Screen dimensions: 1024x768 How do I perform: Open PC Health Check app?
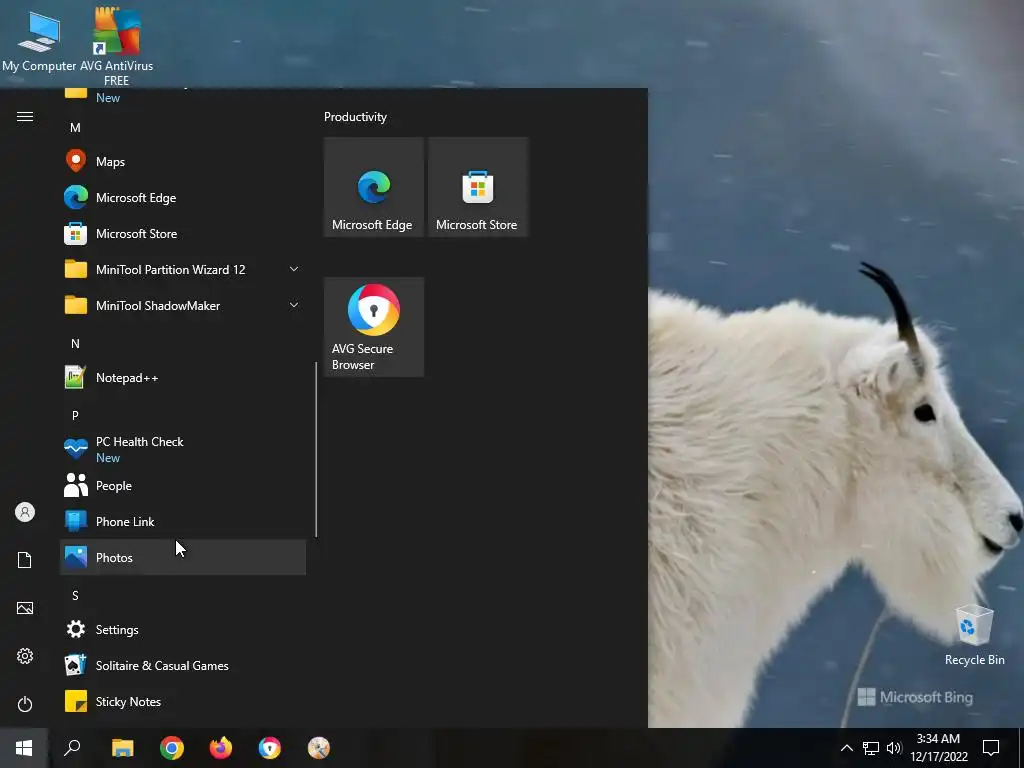183,449
